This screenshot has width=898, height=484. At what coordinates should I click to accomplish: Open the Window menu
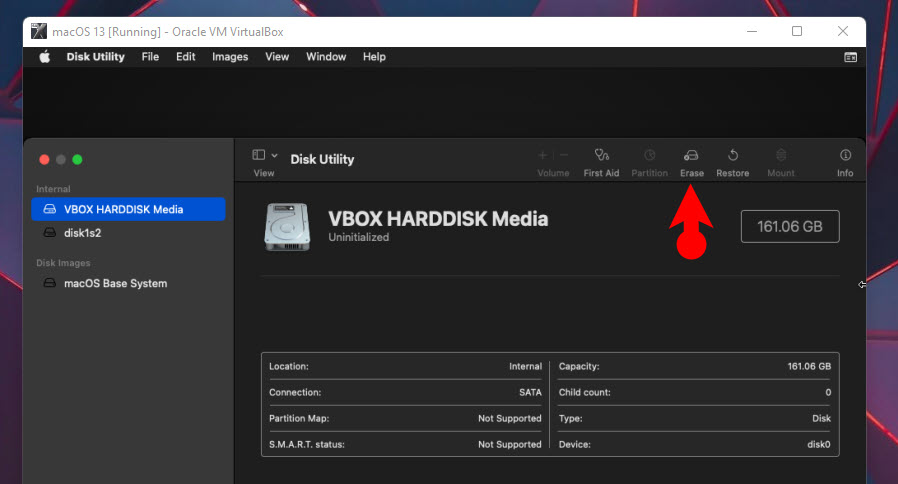pyautogui.click(x=326, y=57)
